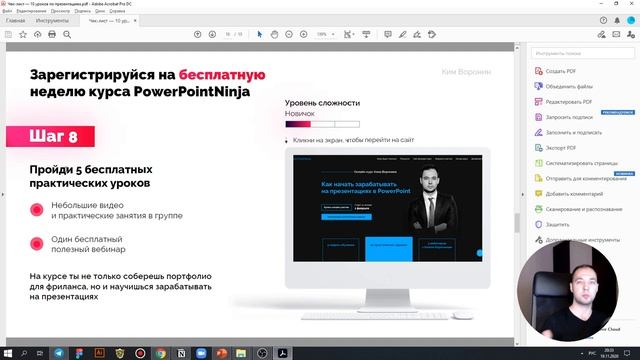Open PowerPoint from the taskbar
This screenshot has height=360, width=640.
222,353
